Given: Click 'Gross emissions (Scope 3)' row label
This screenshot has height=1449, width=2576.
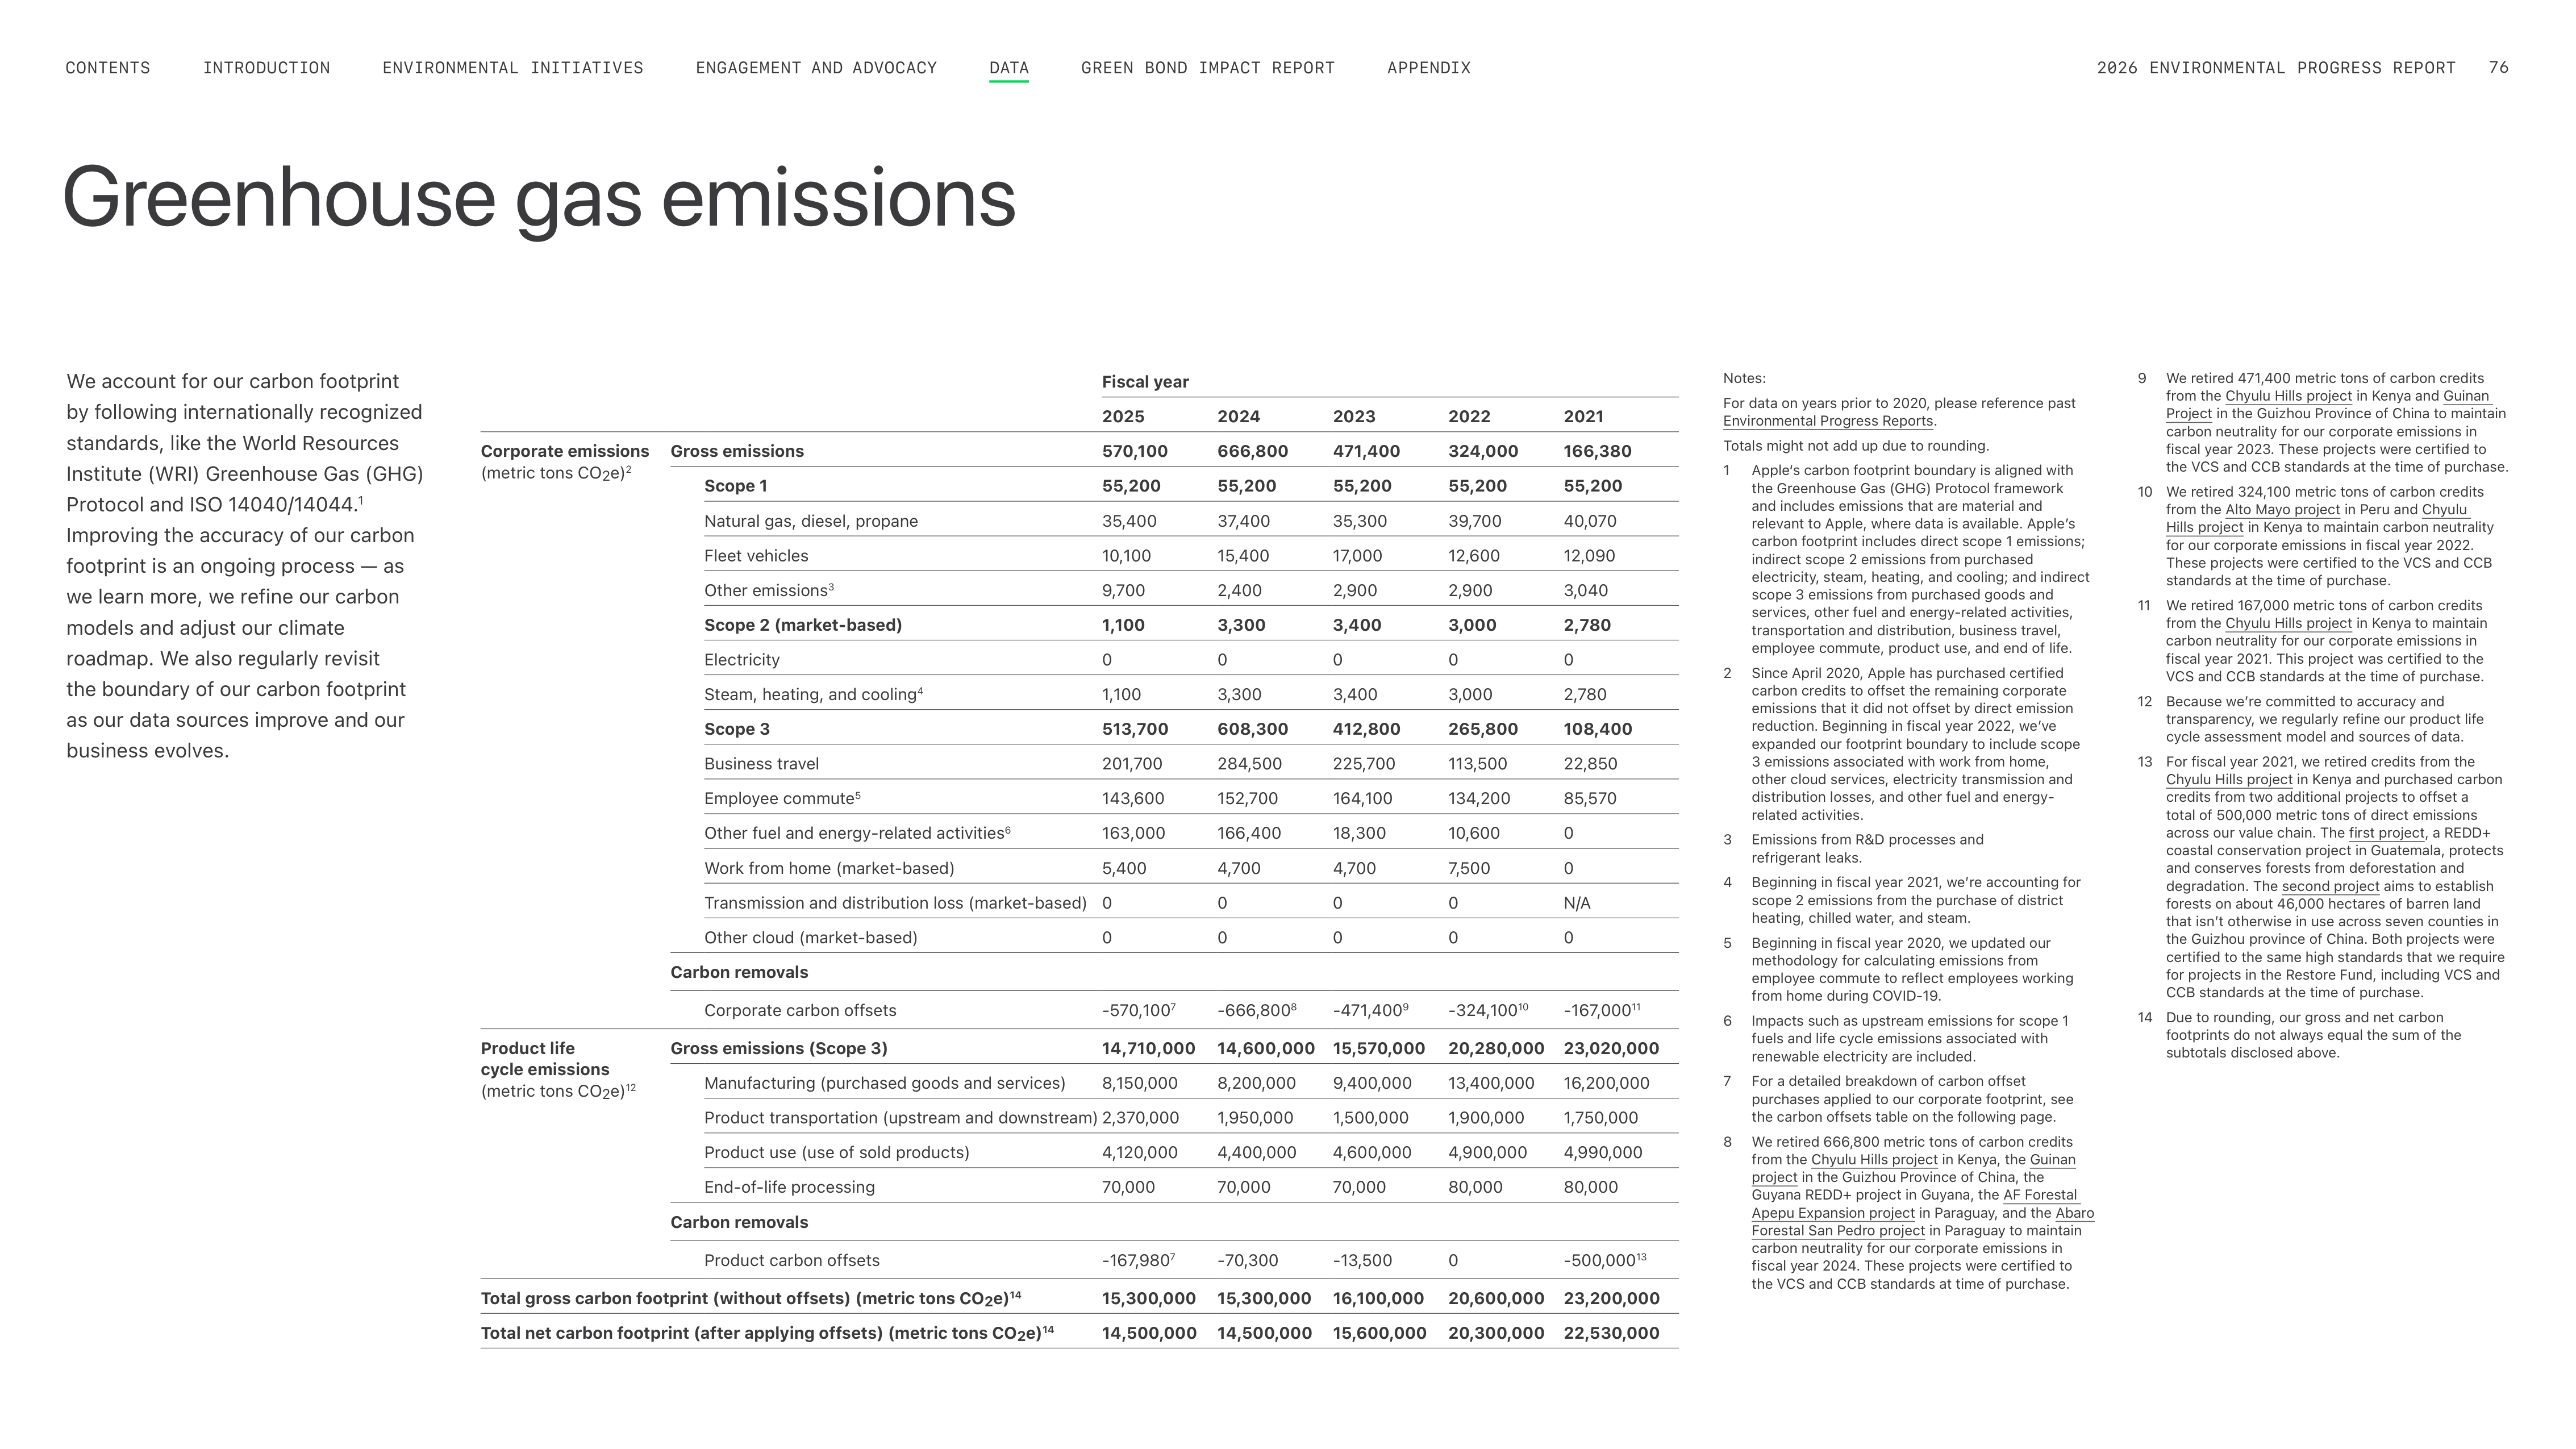Looking at the screenshot, I should (x=779, y=1049).
